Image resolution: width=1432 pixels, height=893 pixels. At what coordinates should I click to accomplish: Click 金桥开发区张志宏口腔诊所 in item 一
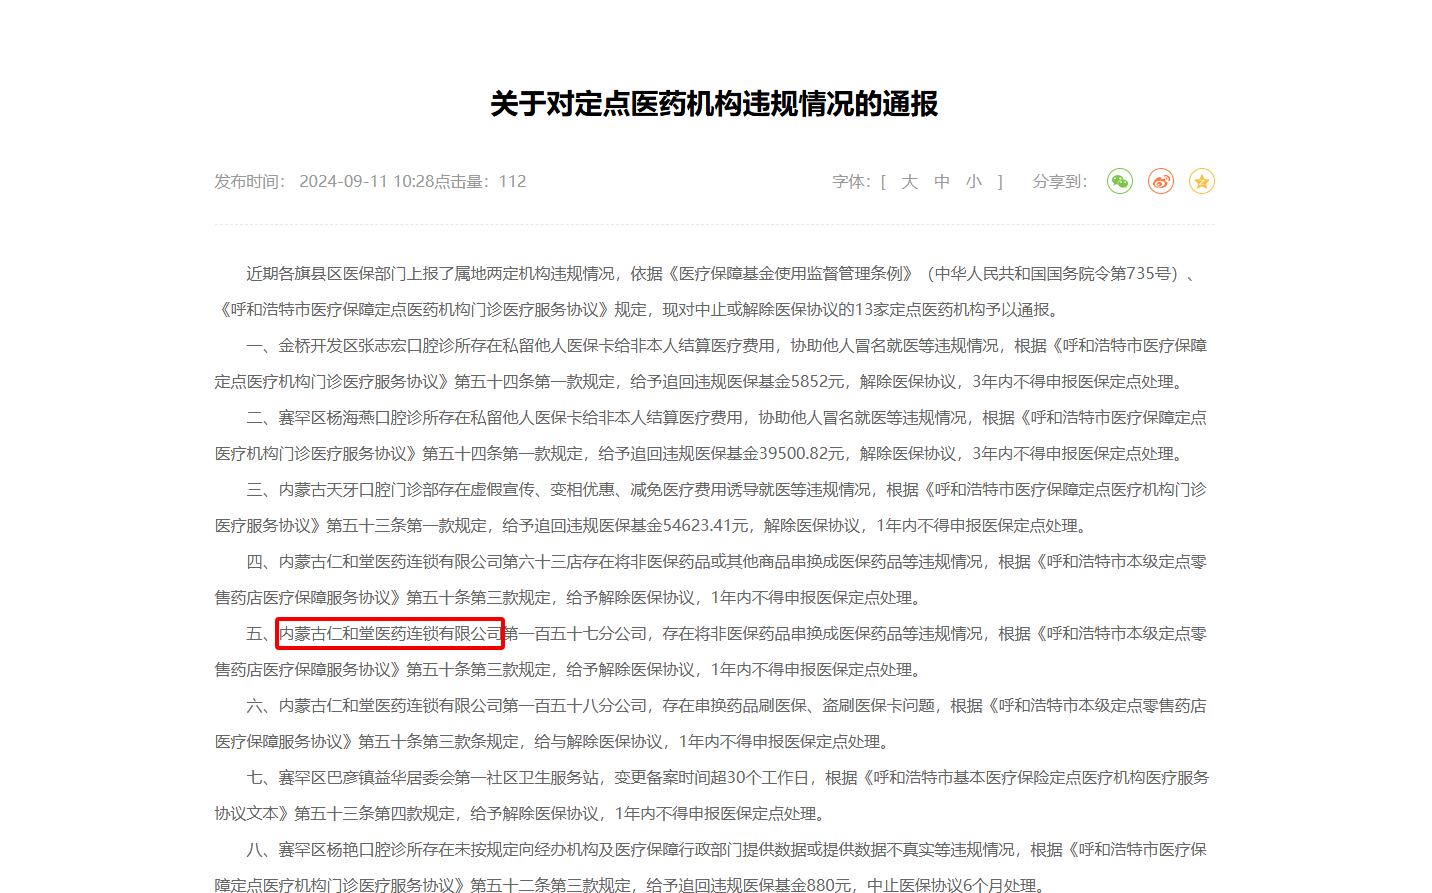(x=374, y=346)
